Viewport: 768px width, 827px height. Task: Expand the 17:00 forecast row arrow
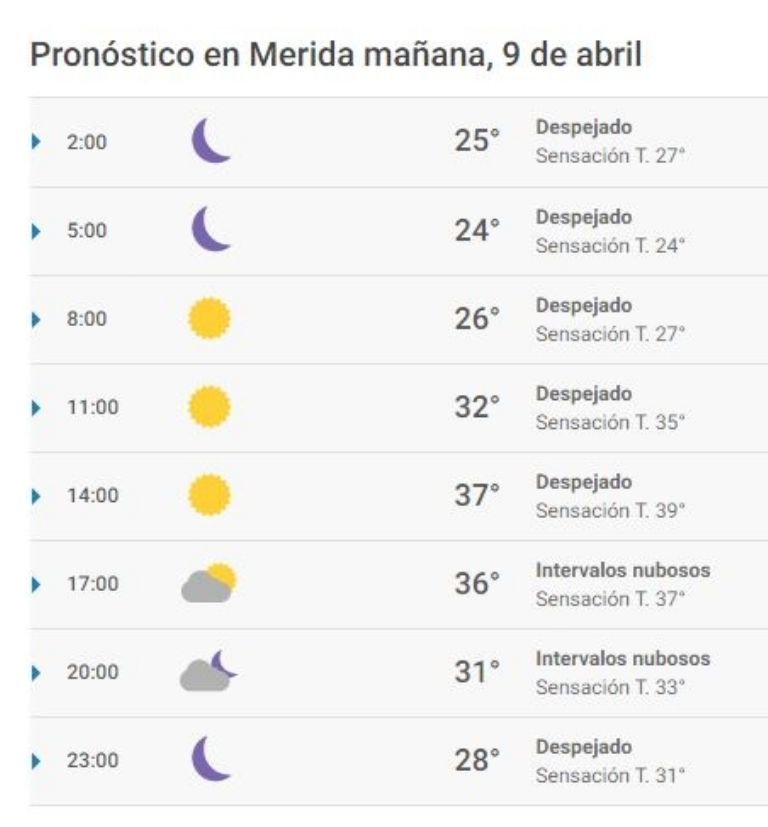pos(36,584)
